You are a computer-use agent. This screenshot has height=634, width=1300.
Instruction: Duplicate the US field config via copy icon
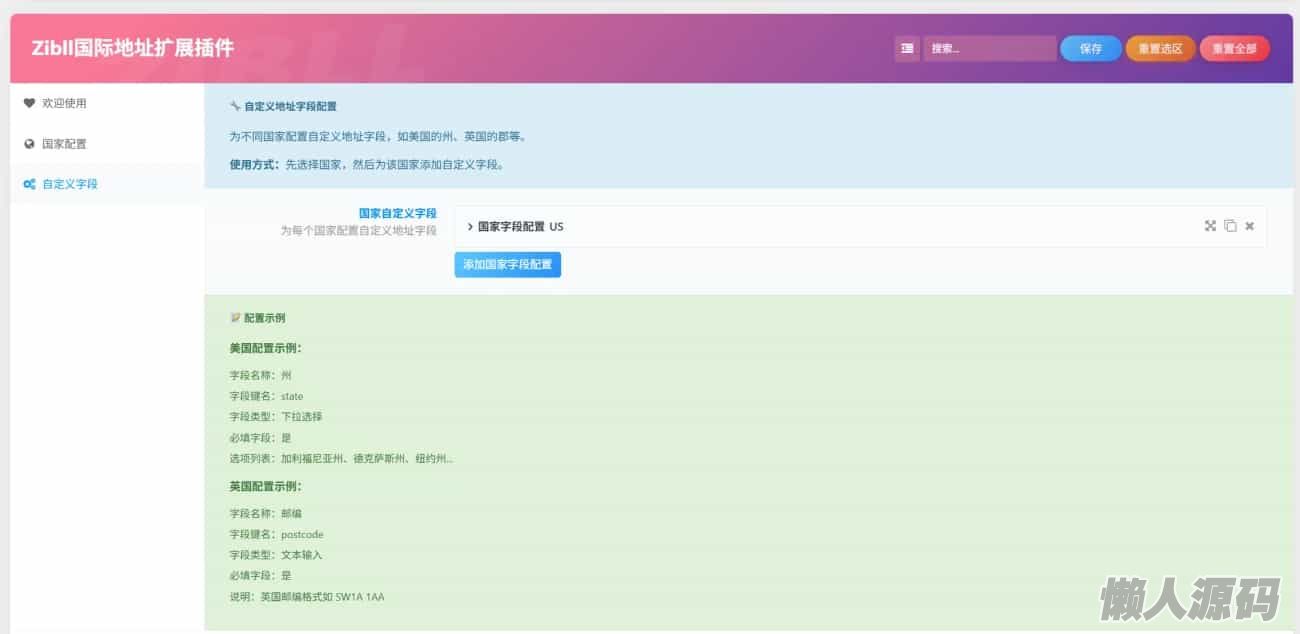pyautogui.click(x=1230, y=226)
